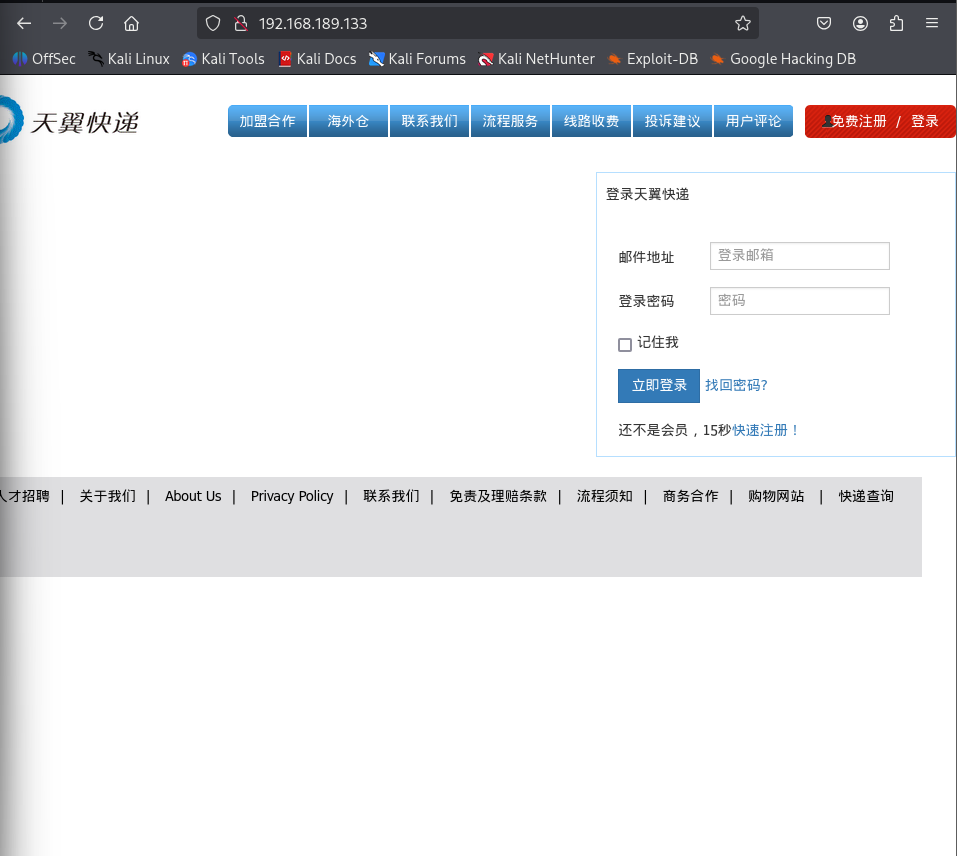This screenshot has width=957, height=856.
Task: Click the browser back arrow
Action: point(24,22)
